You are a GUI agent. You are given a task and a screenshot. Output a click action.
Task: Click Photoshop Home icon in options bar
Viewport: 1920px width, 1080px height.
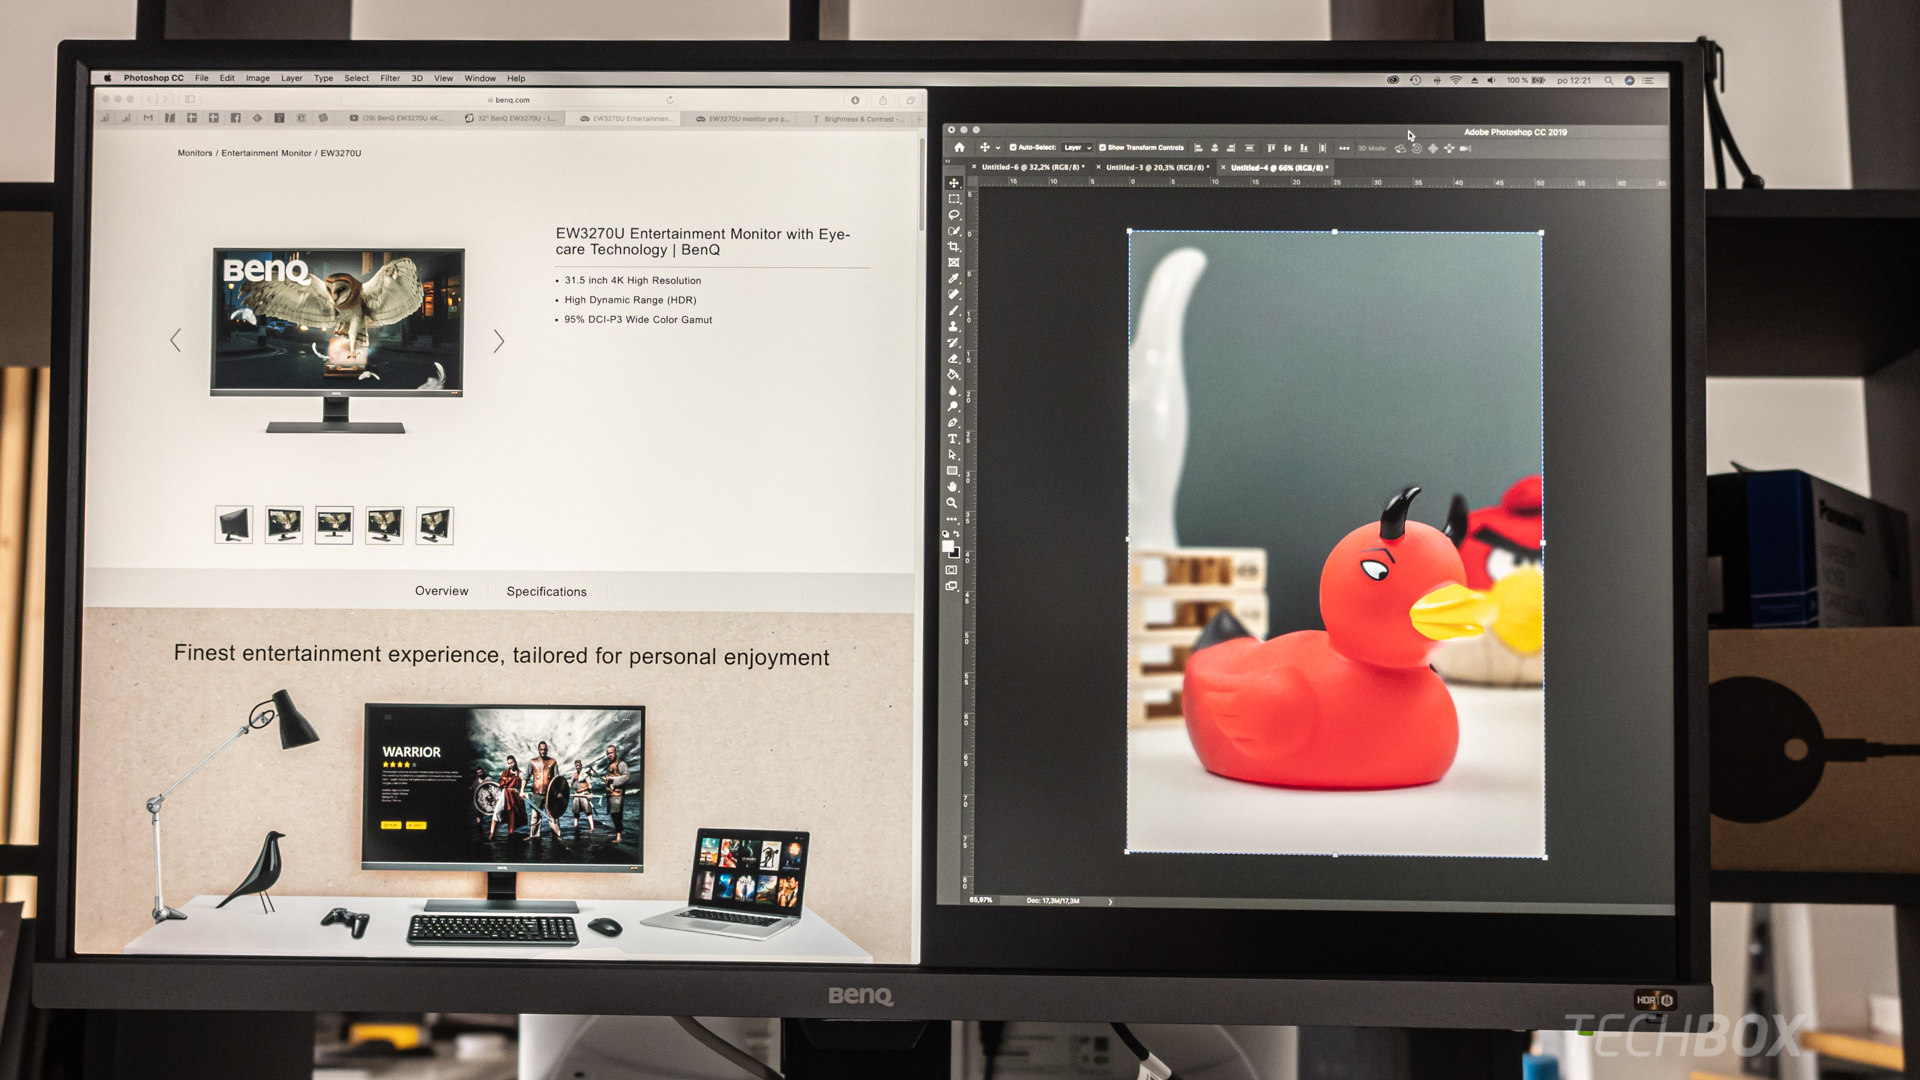click(960, 148)
